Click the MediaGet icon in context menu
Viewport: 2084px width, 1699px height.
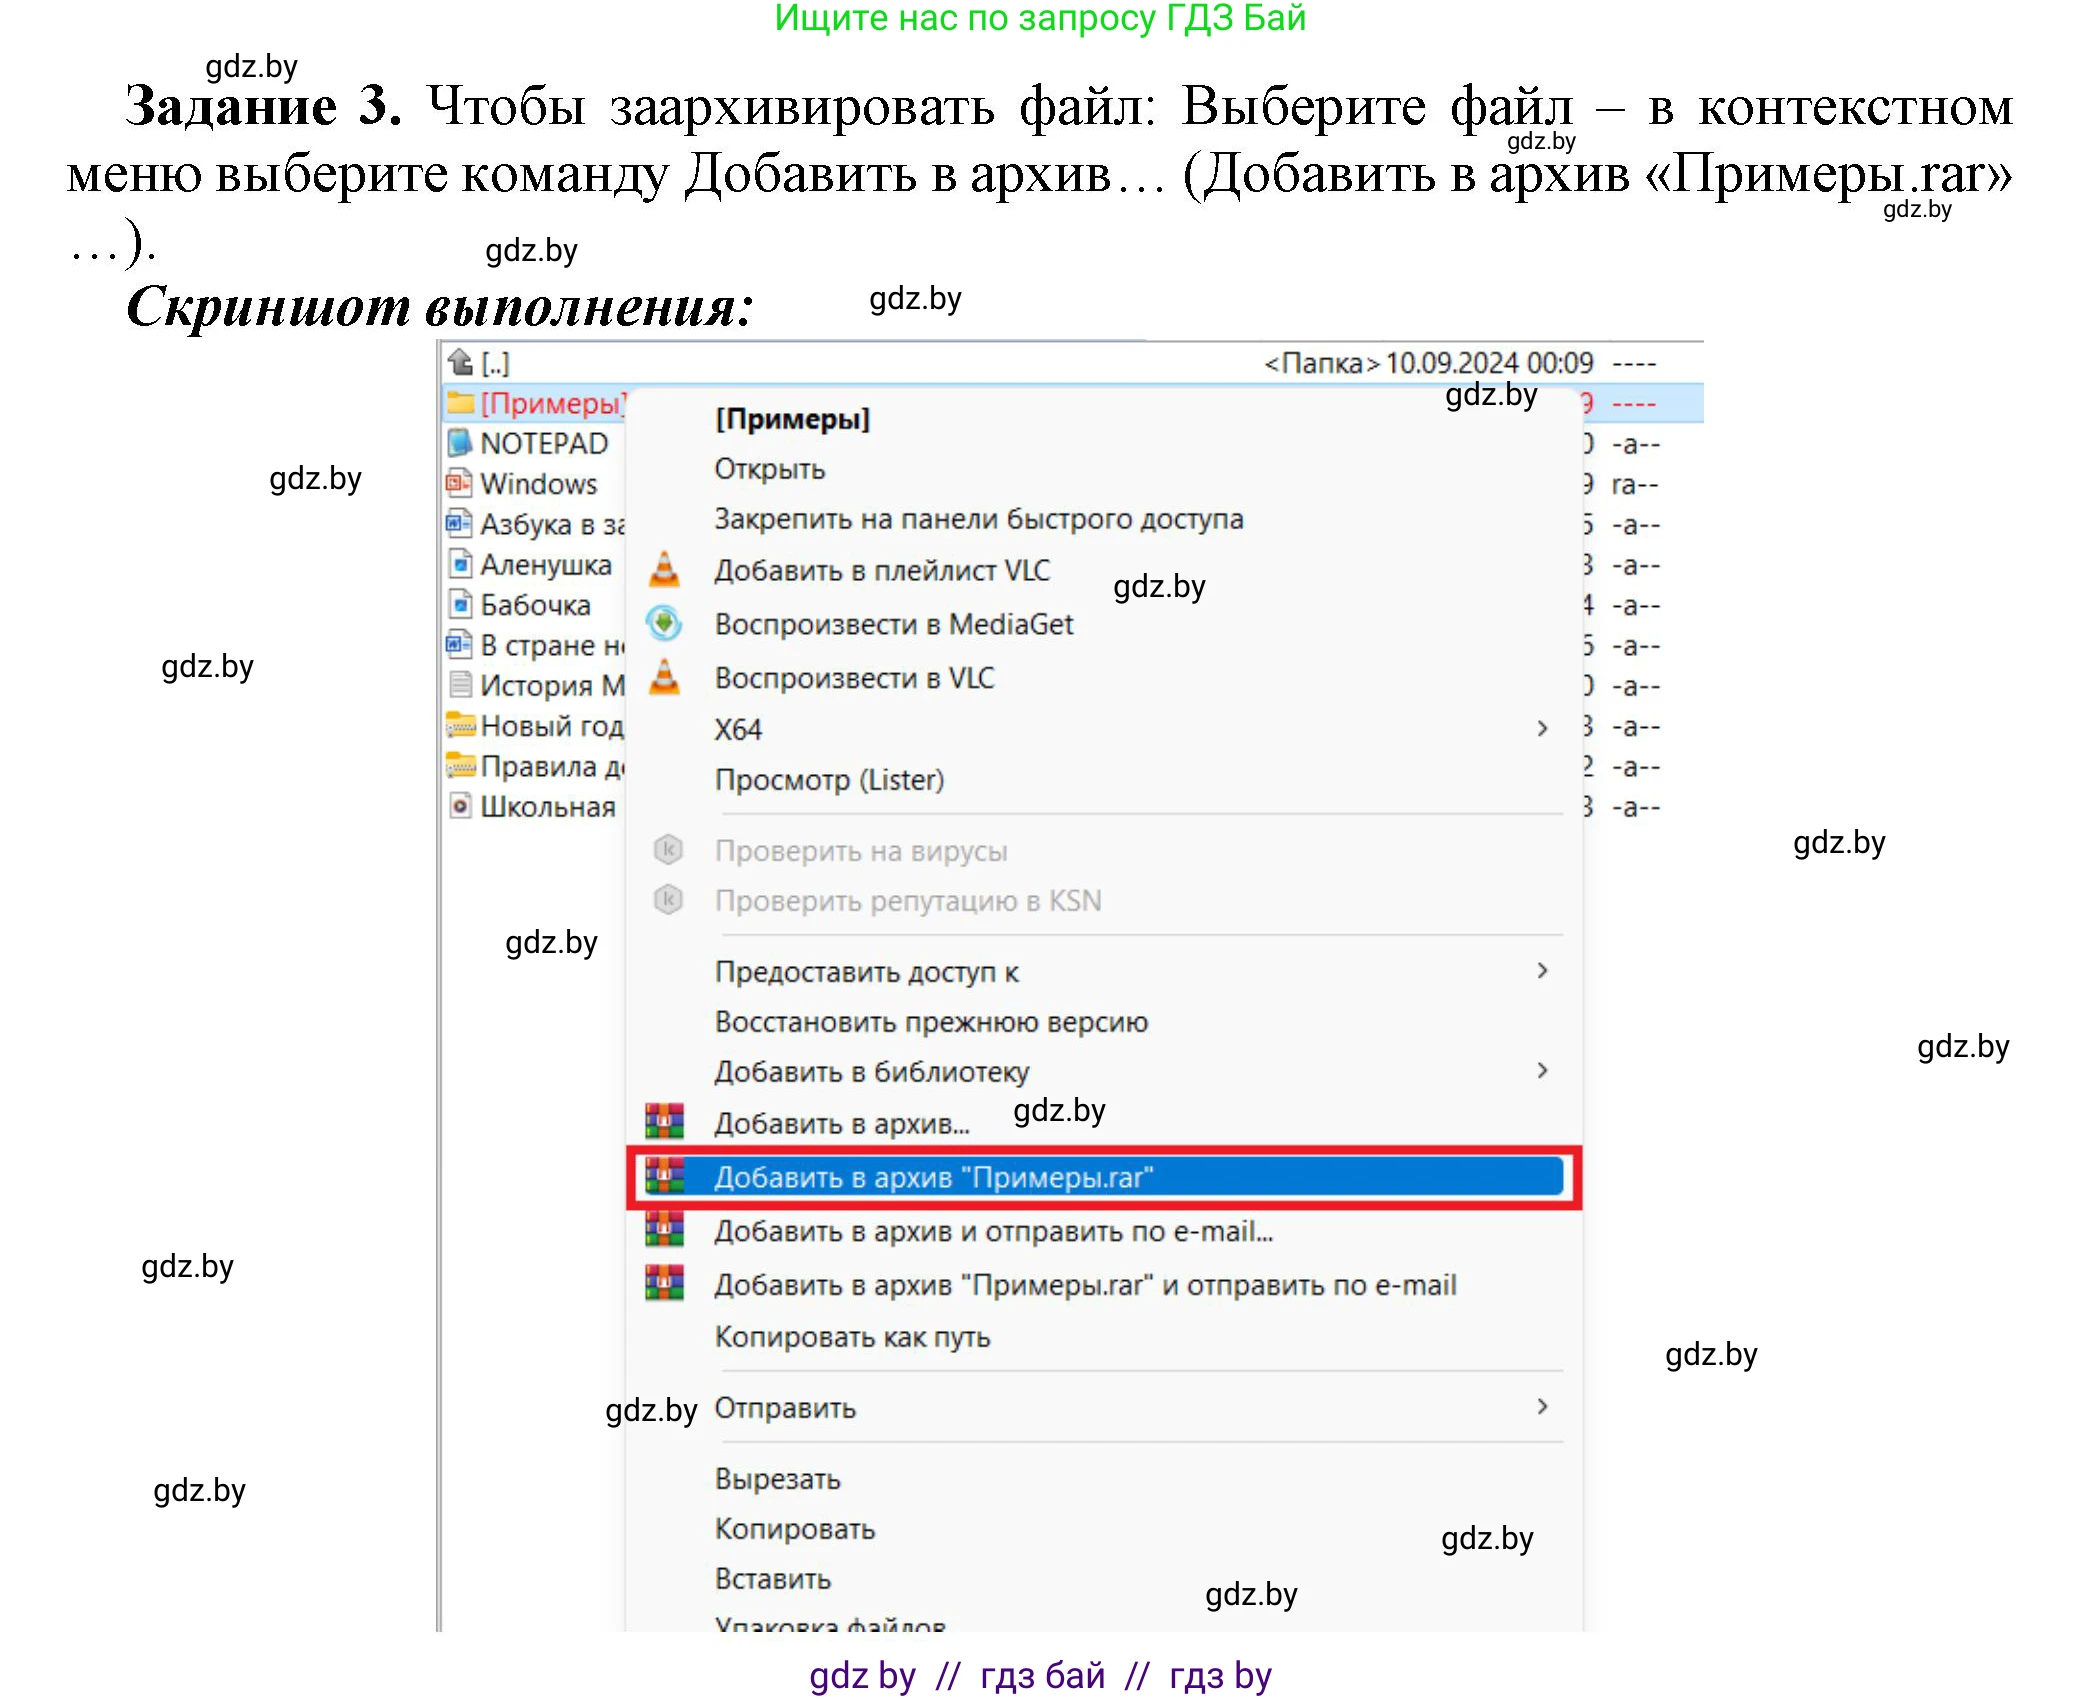tap(665, 623)
